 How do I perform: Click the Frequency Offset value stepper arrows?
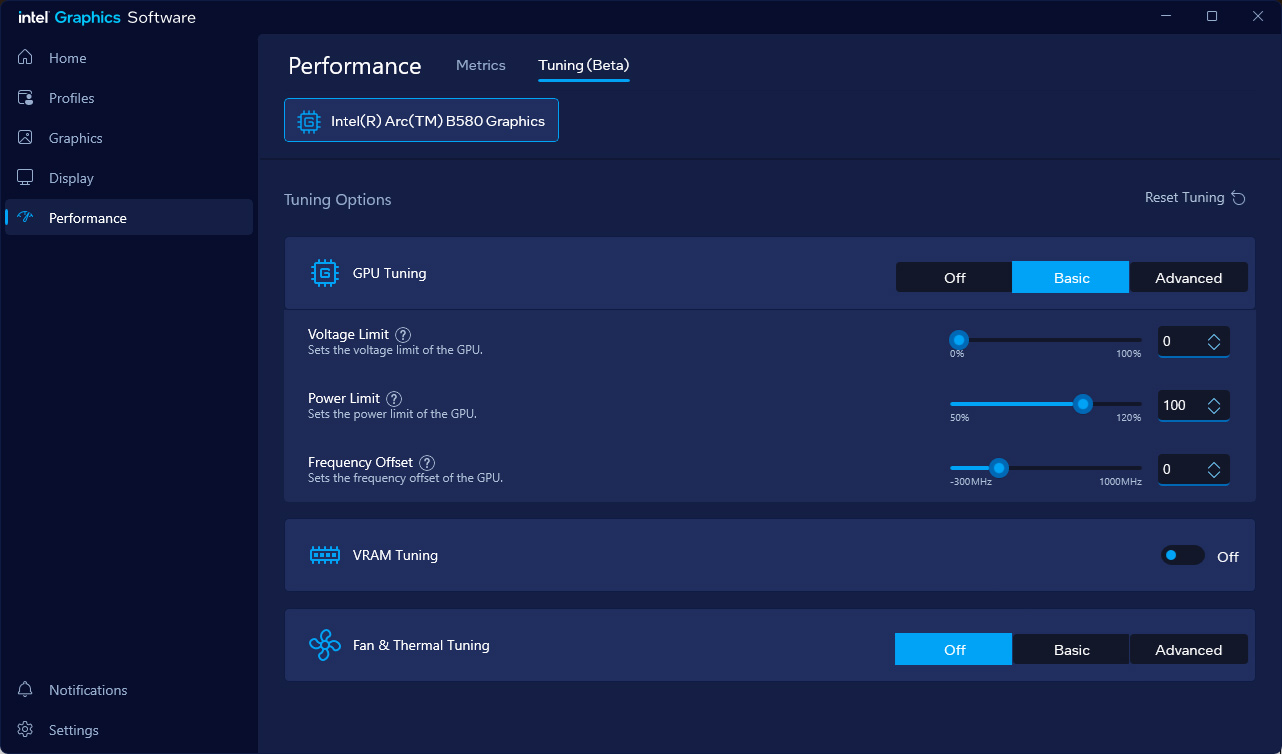1214,470
